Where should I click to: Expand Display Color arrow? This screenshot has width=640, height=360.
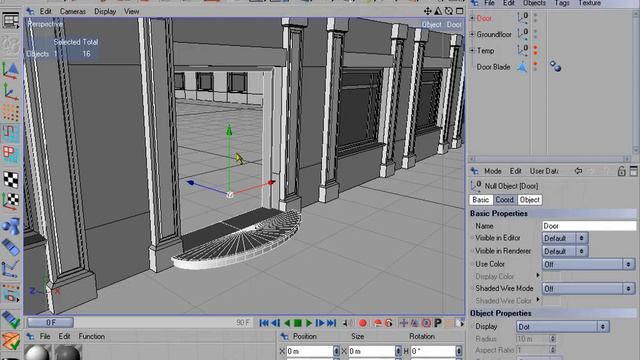tap(538, 276)
